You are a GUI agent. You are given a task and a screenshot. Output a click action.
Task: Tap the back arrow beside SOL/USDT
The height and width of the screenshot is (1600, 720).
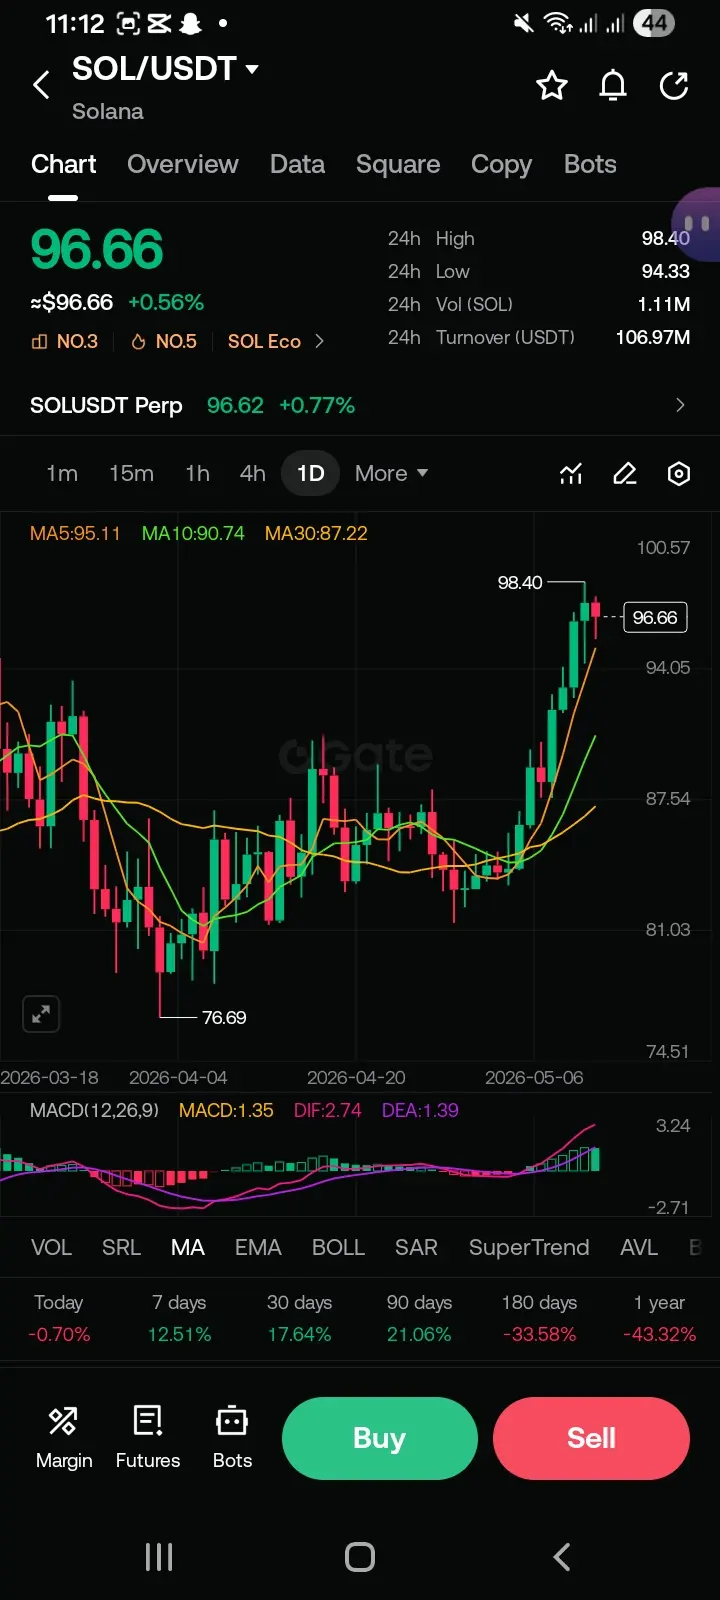(41, 85)
